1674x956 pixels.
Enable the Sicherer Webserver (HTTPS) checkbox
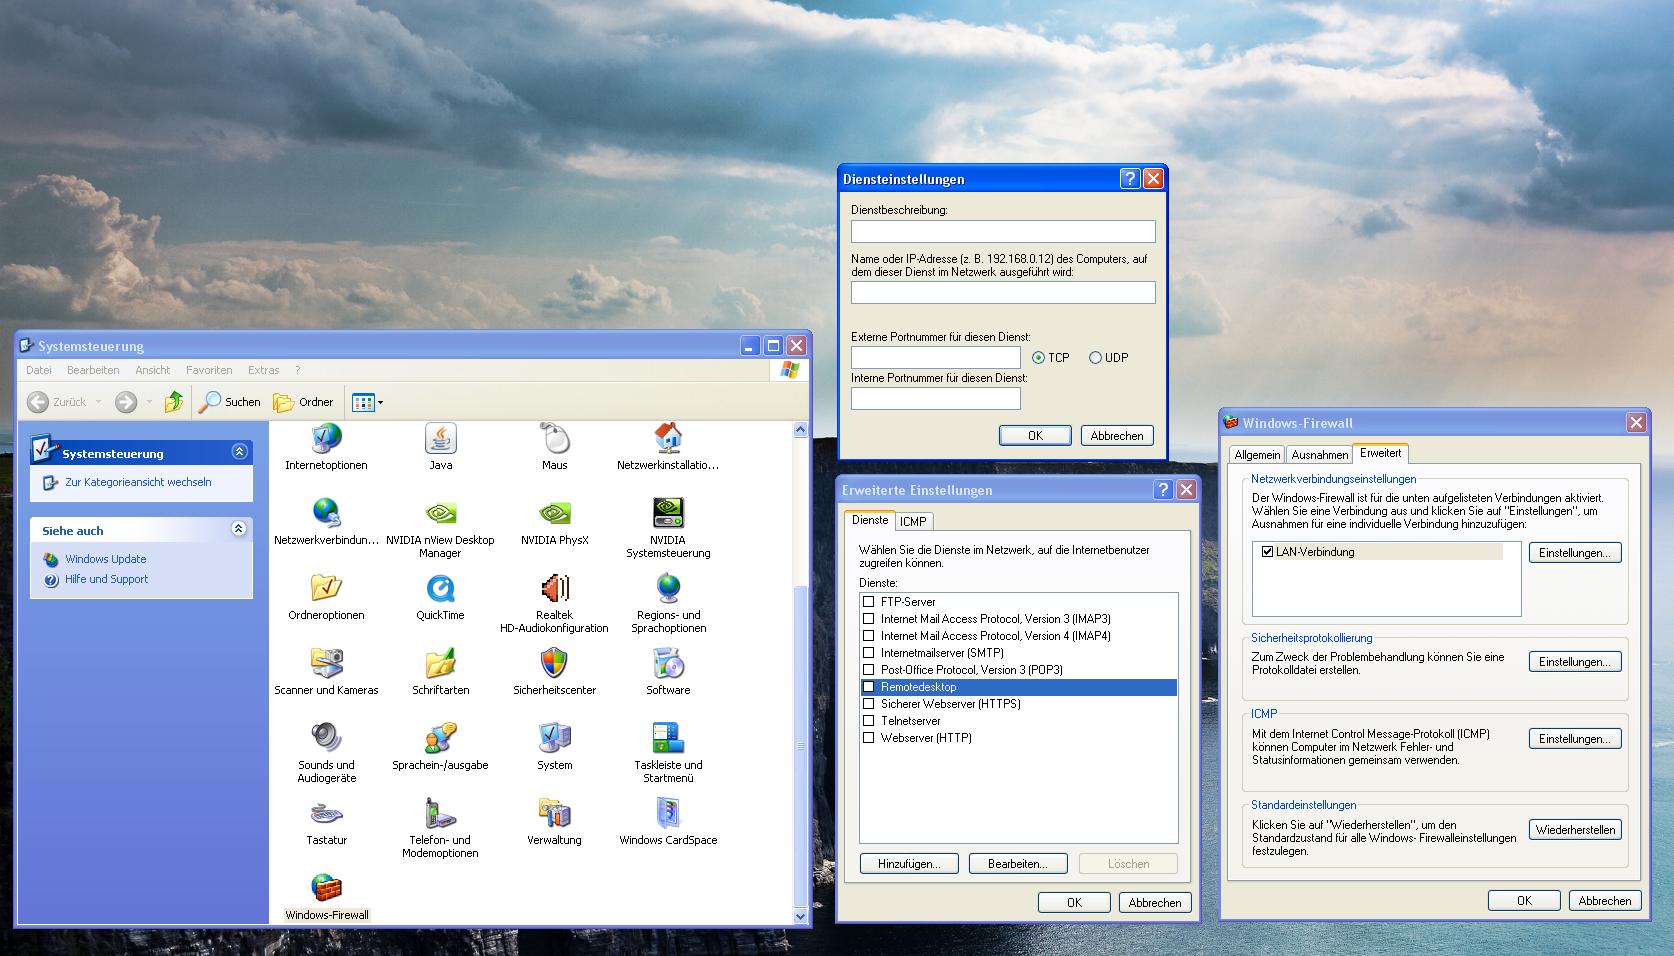[869, 704]
